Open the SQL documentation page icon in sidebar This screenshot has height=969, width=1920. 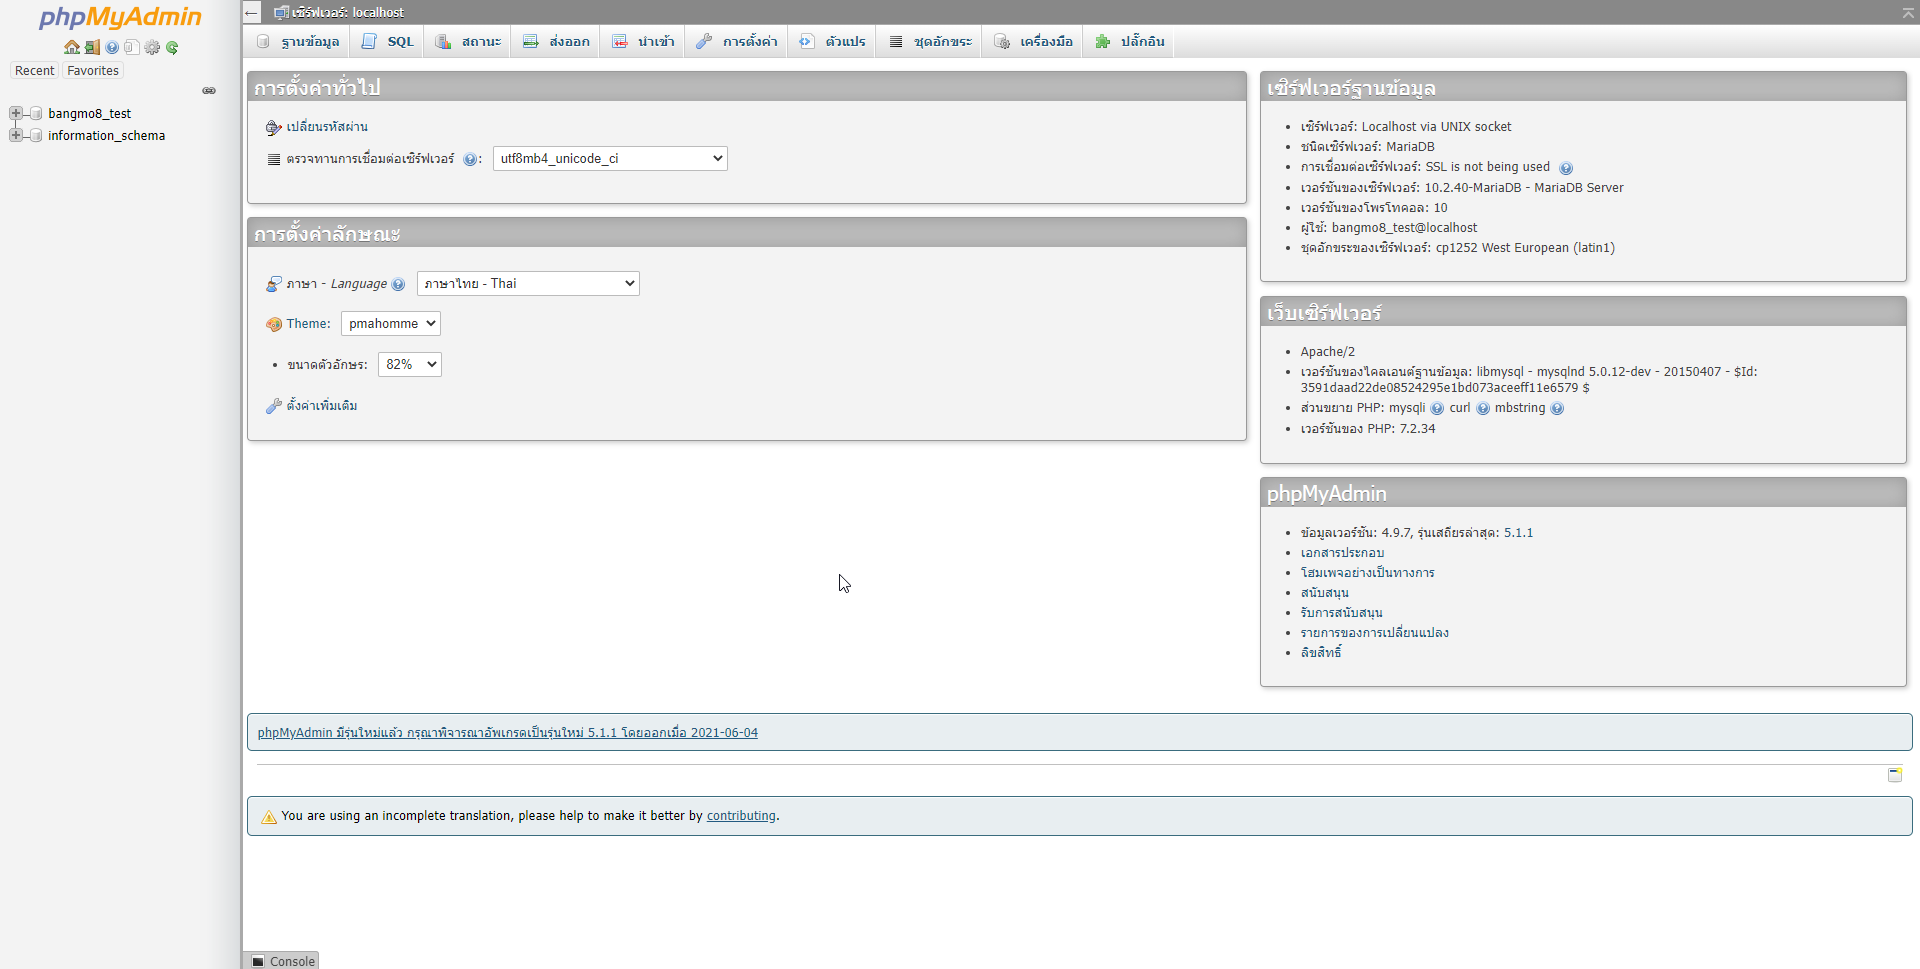coord(132,47)
